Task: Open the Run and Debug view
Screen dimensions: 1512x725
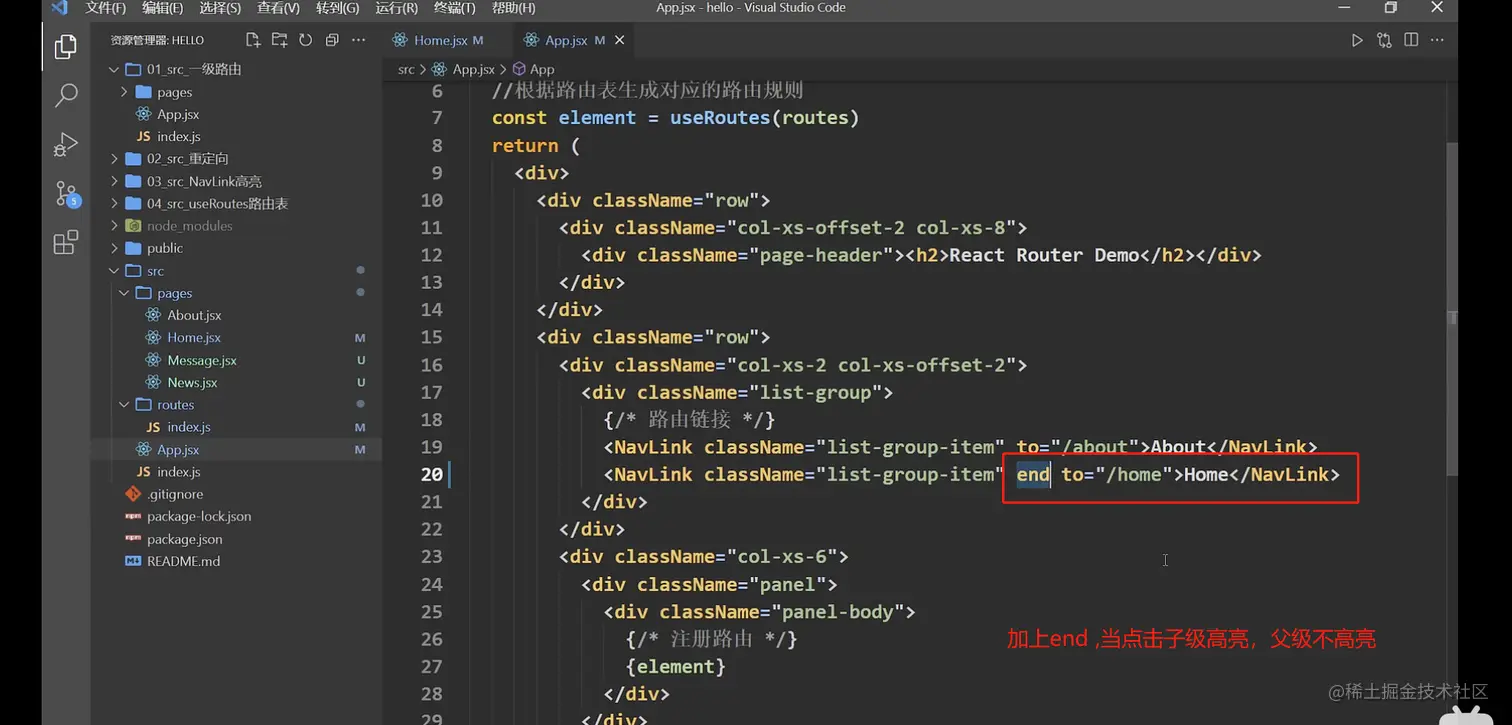Action: tap(66, 144)
